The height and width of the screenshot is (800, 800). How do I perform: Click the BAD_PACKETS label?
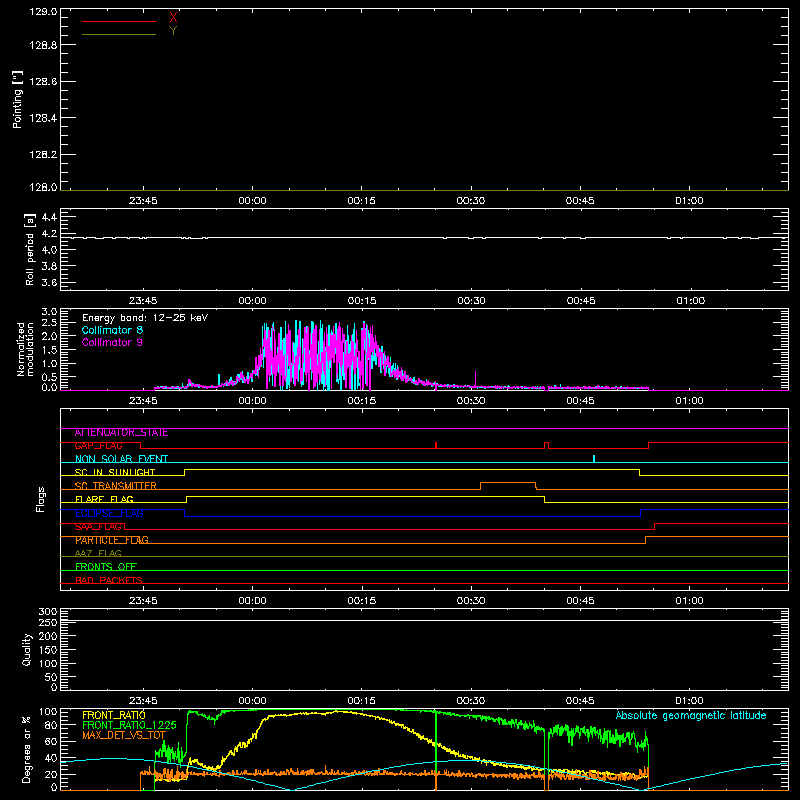point(109,580)
